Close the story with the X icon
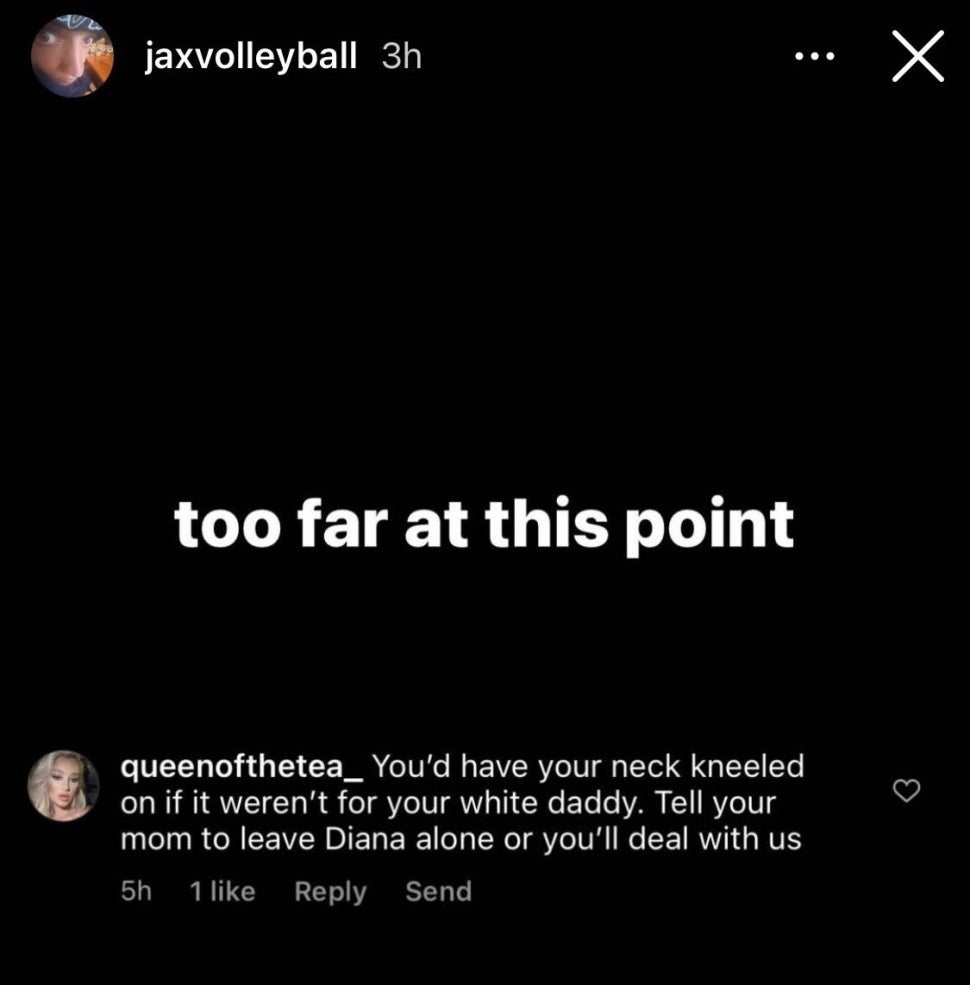Viewport: 970px width, 985px height. click(x=918, y=56)
